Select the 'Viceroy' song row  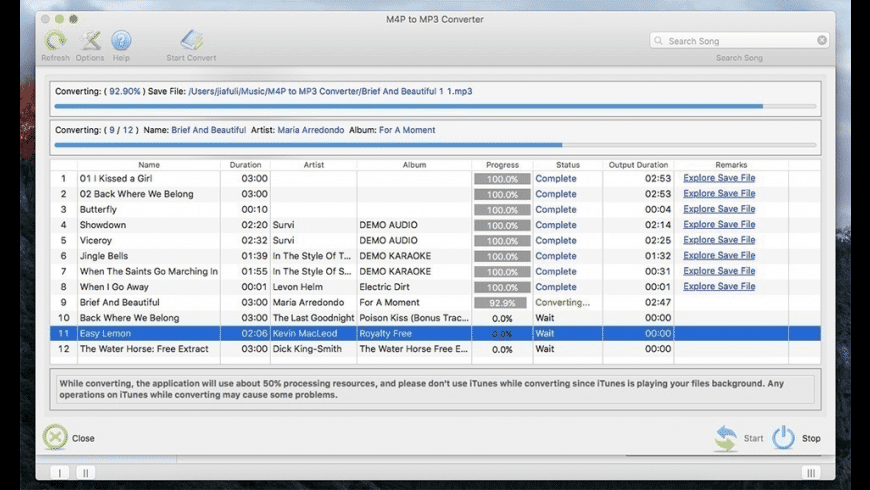point(435,240)
